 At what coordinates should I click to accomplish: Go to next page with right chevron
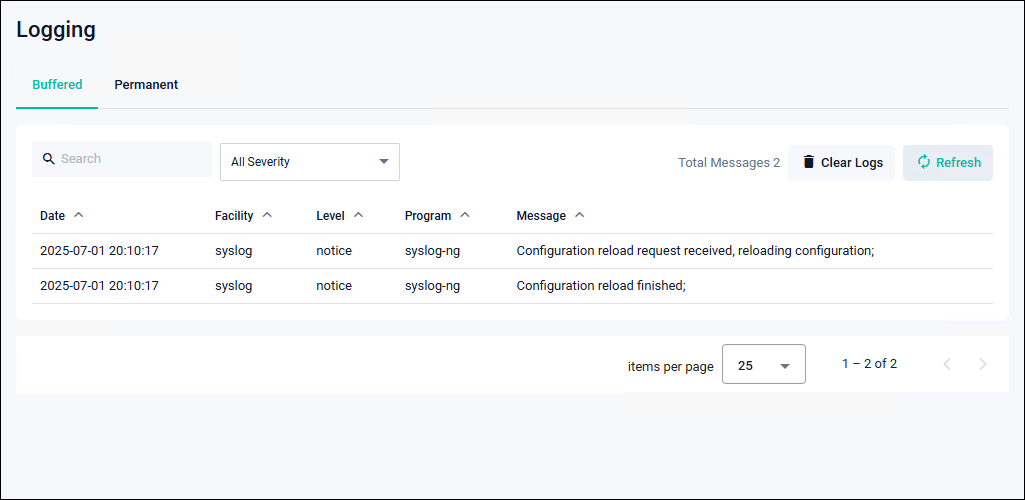coord(982,364)
